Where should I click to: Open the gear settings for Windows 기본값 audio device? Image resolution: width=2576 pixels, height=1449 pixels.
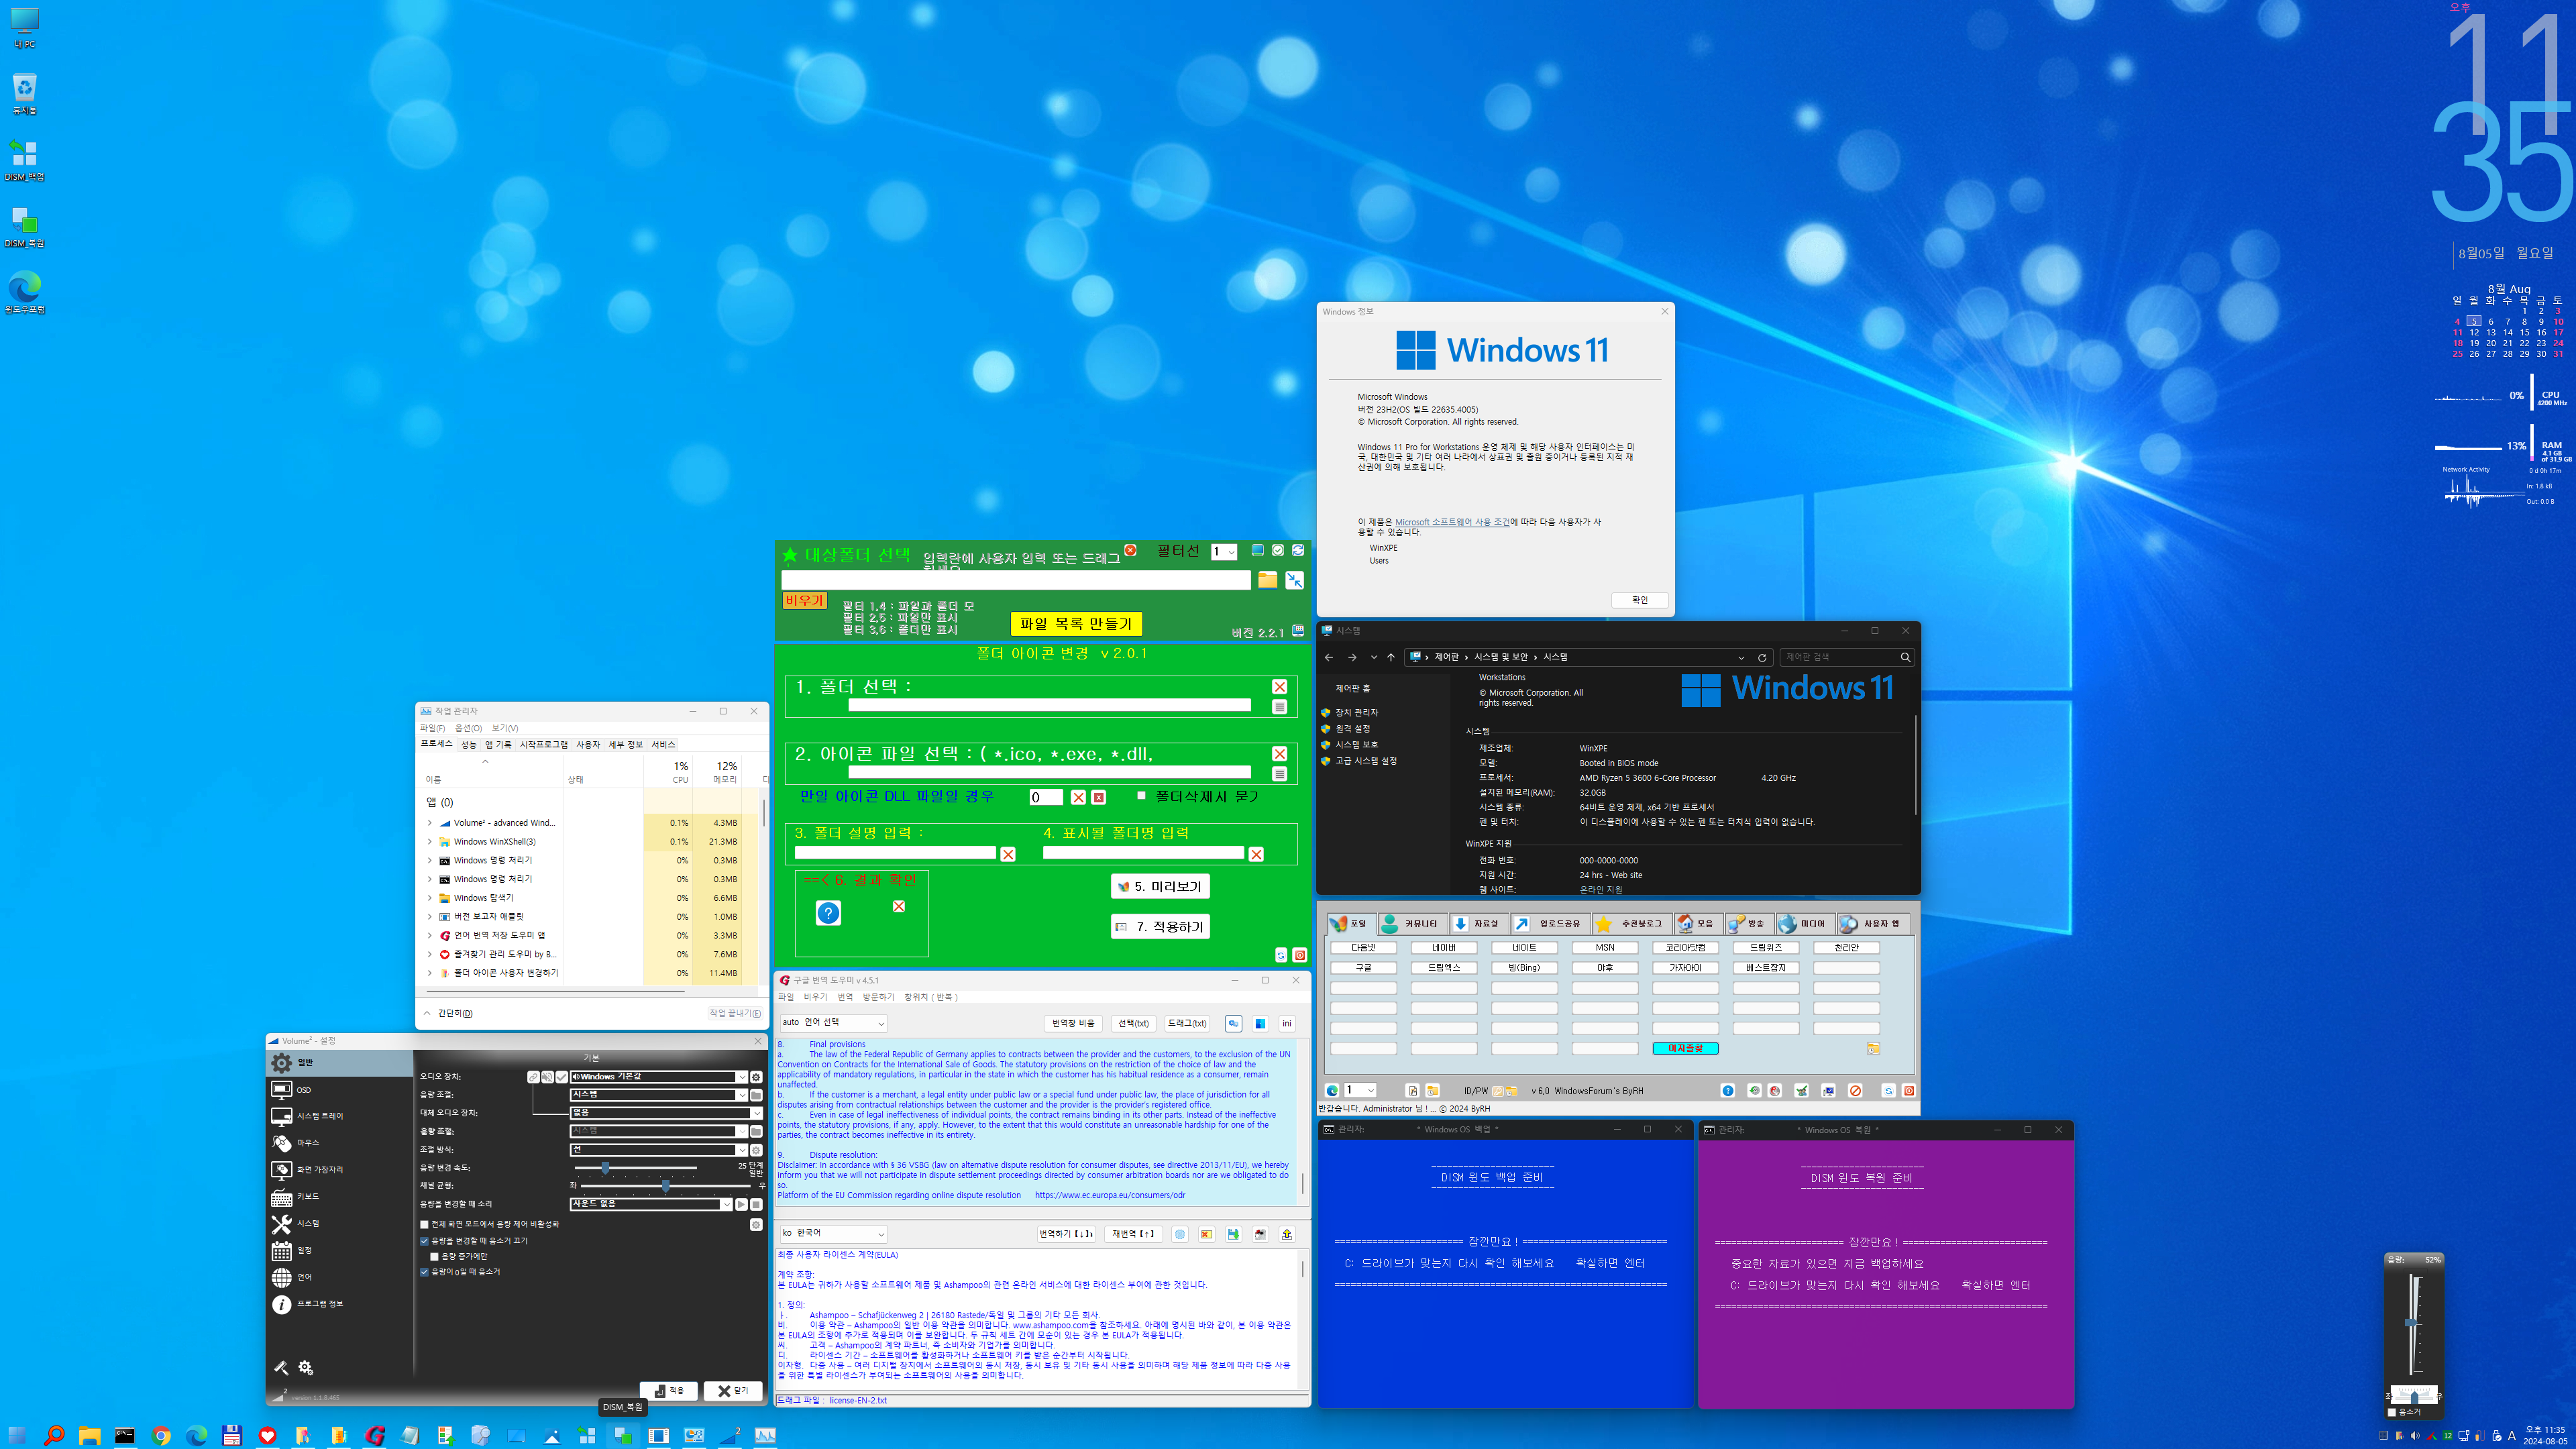pyautogui.click(x=756, y=1077)
